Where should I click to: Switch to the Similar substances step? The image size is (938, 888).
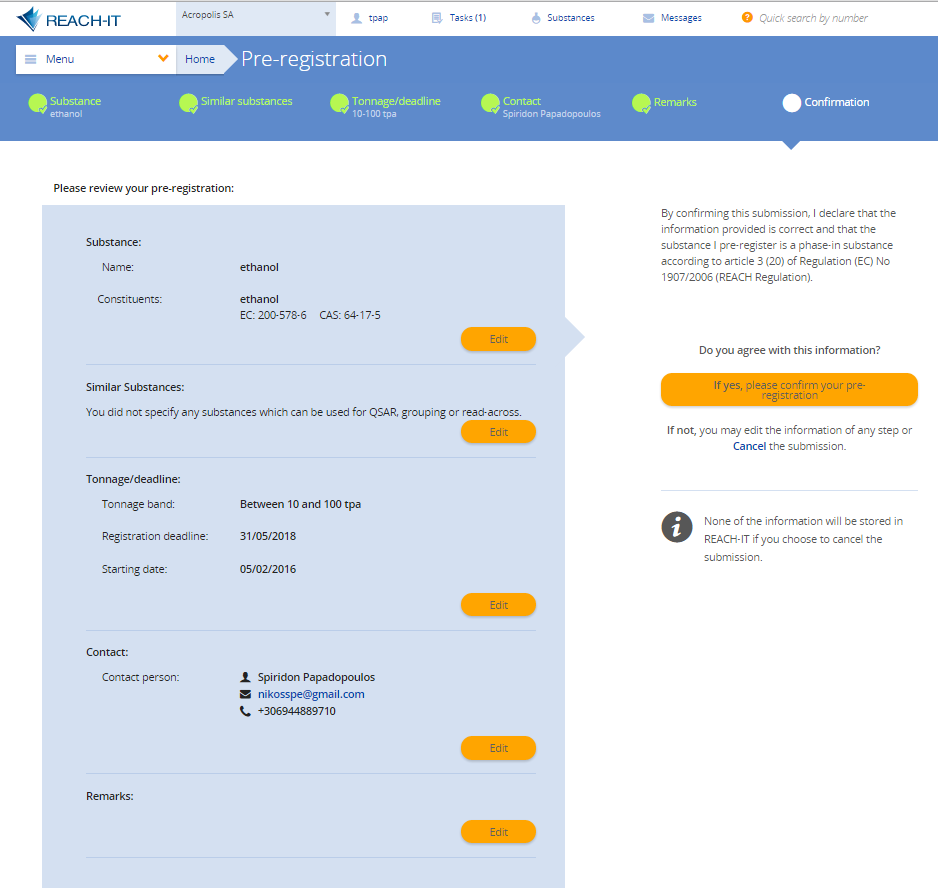tap(246, 101)
